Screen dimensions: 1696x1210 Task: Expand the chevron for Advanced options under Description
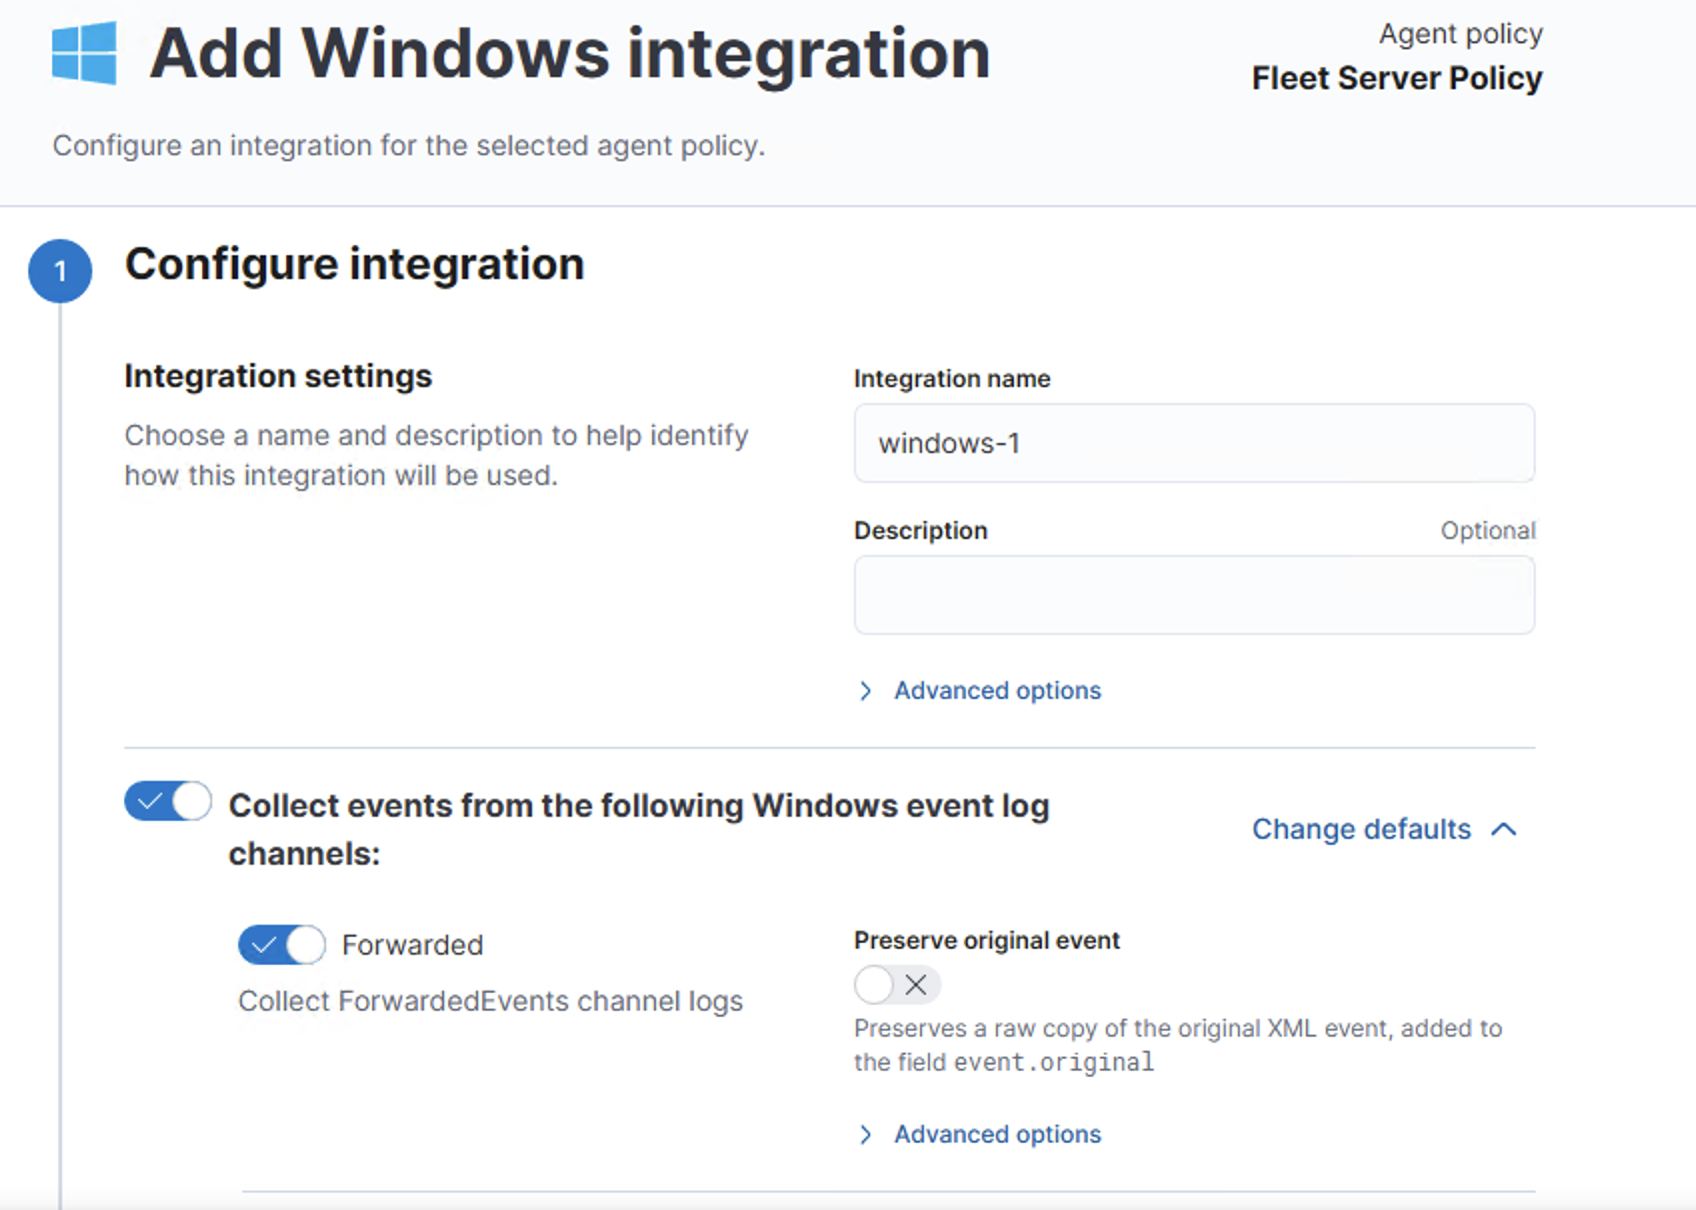coord(866,691)
